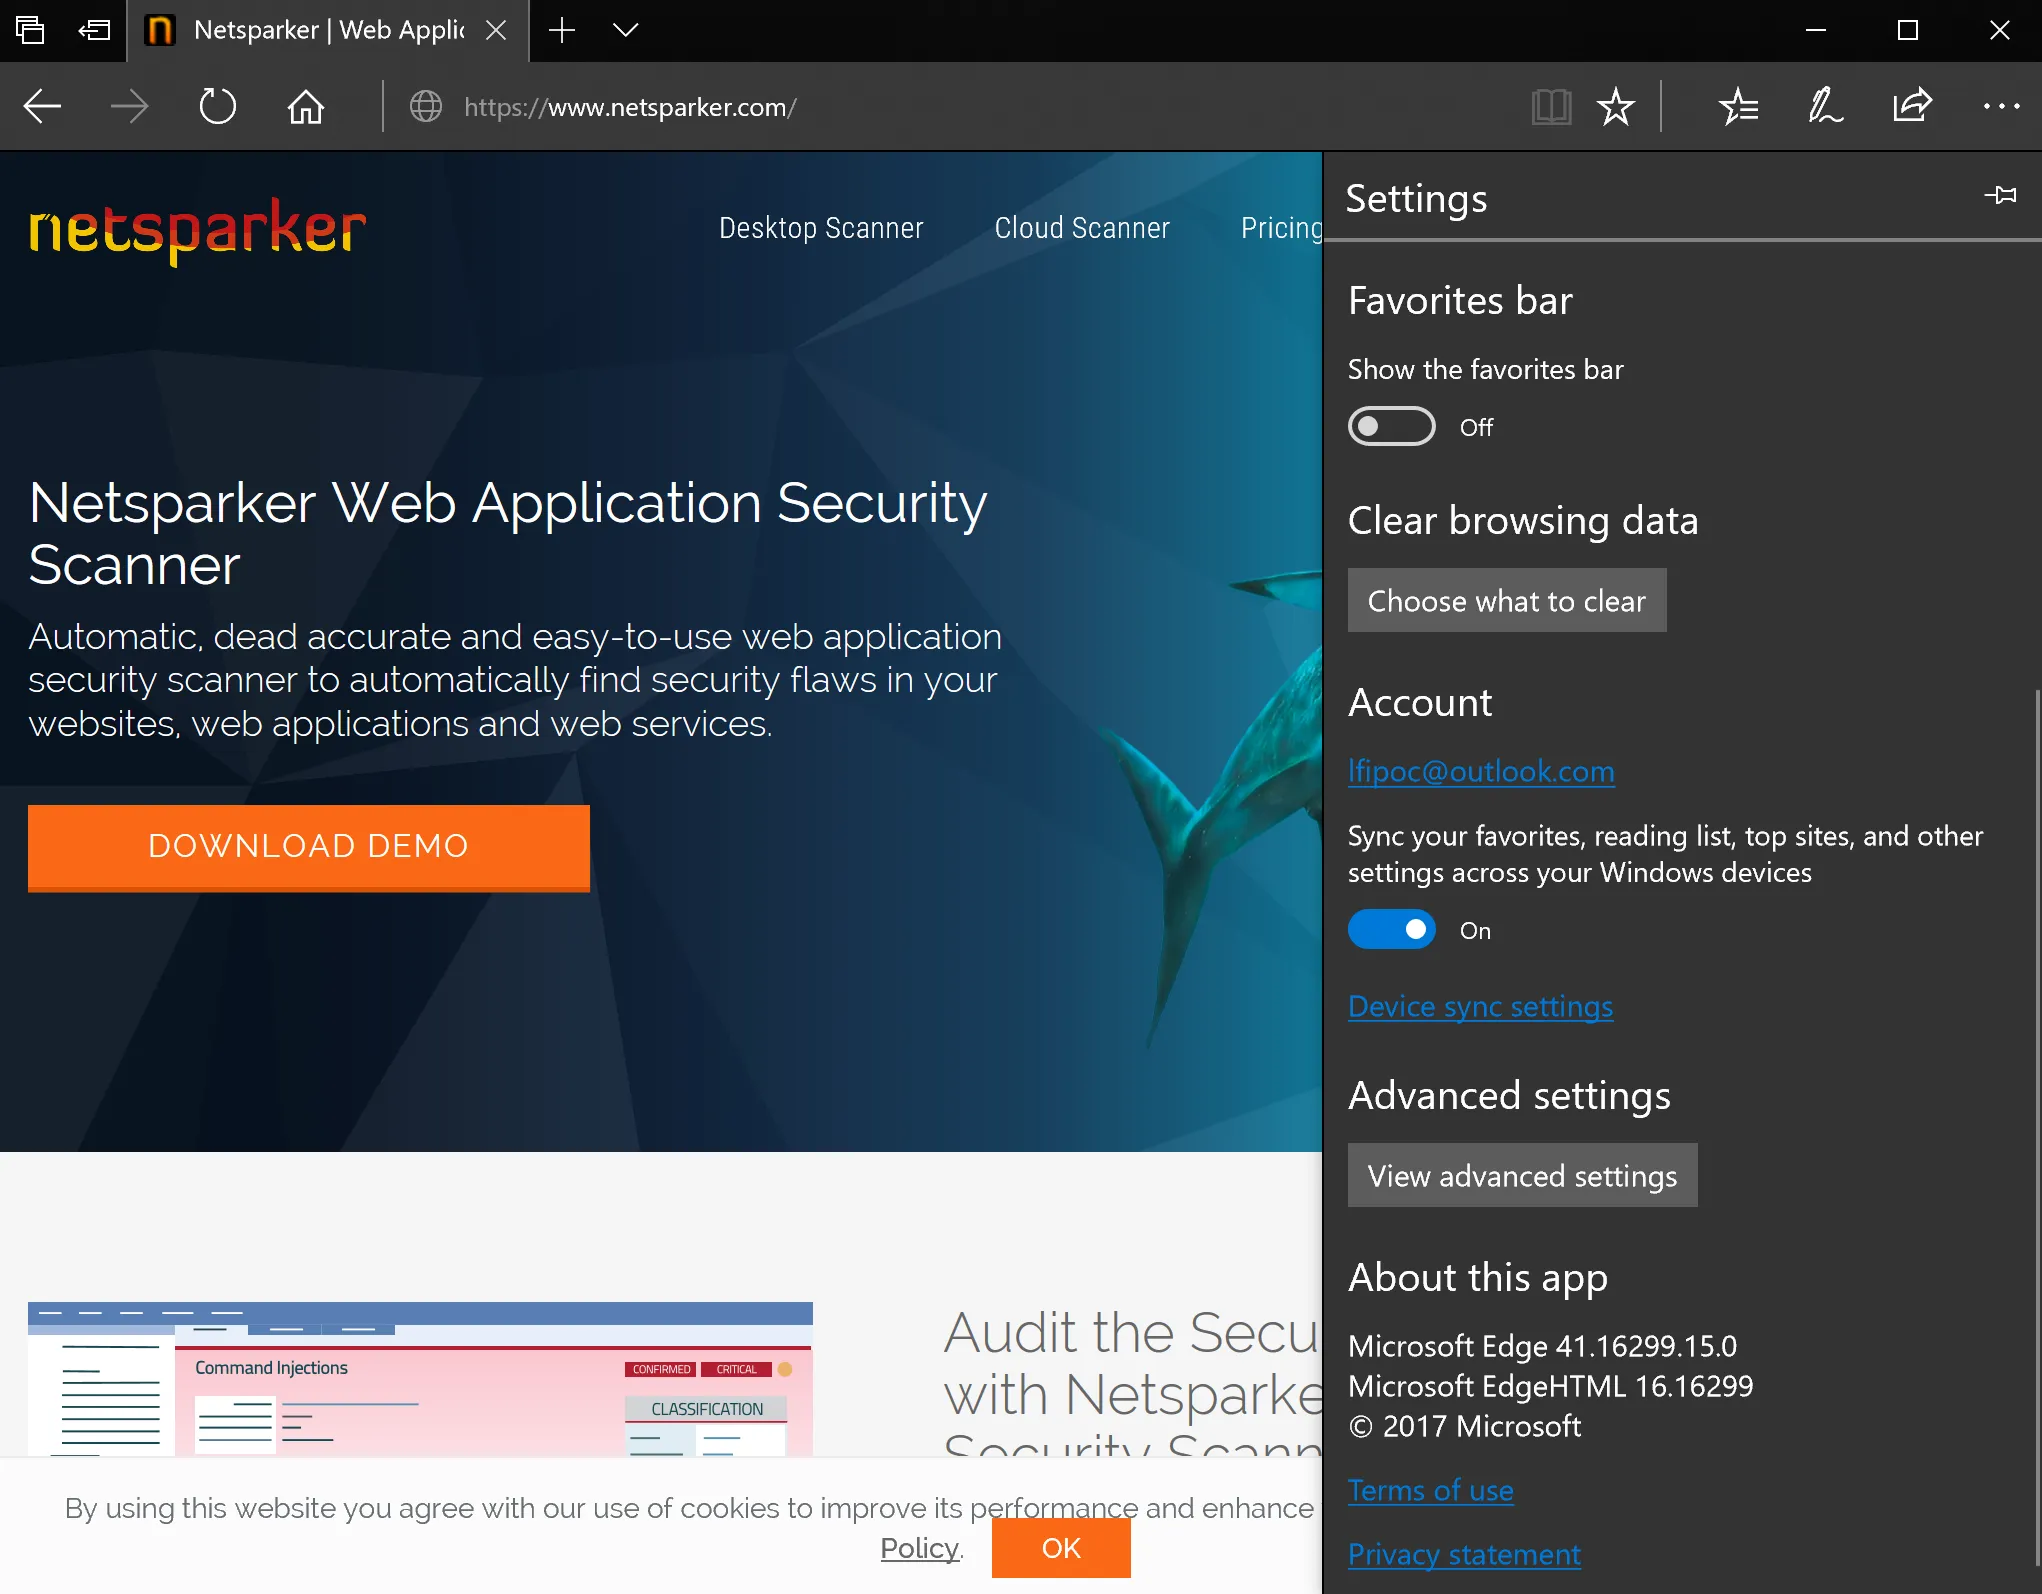Open Device sync settings link
2042x1594 pixels.
pyautogui.click(x=1480, y=1006)
